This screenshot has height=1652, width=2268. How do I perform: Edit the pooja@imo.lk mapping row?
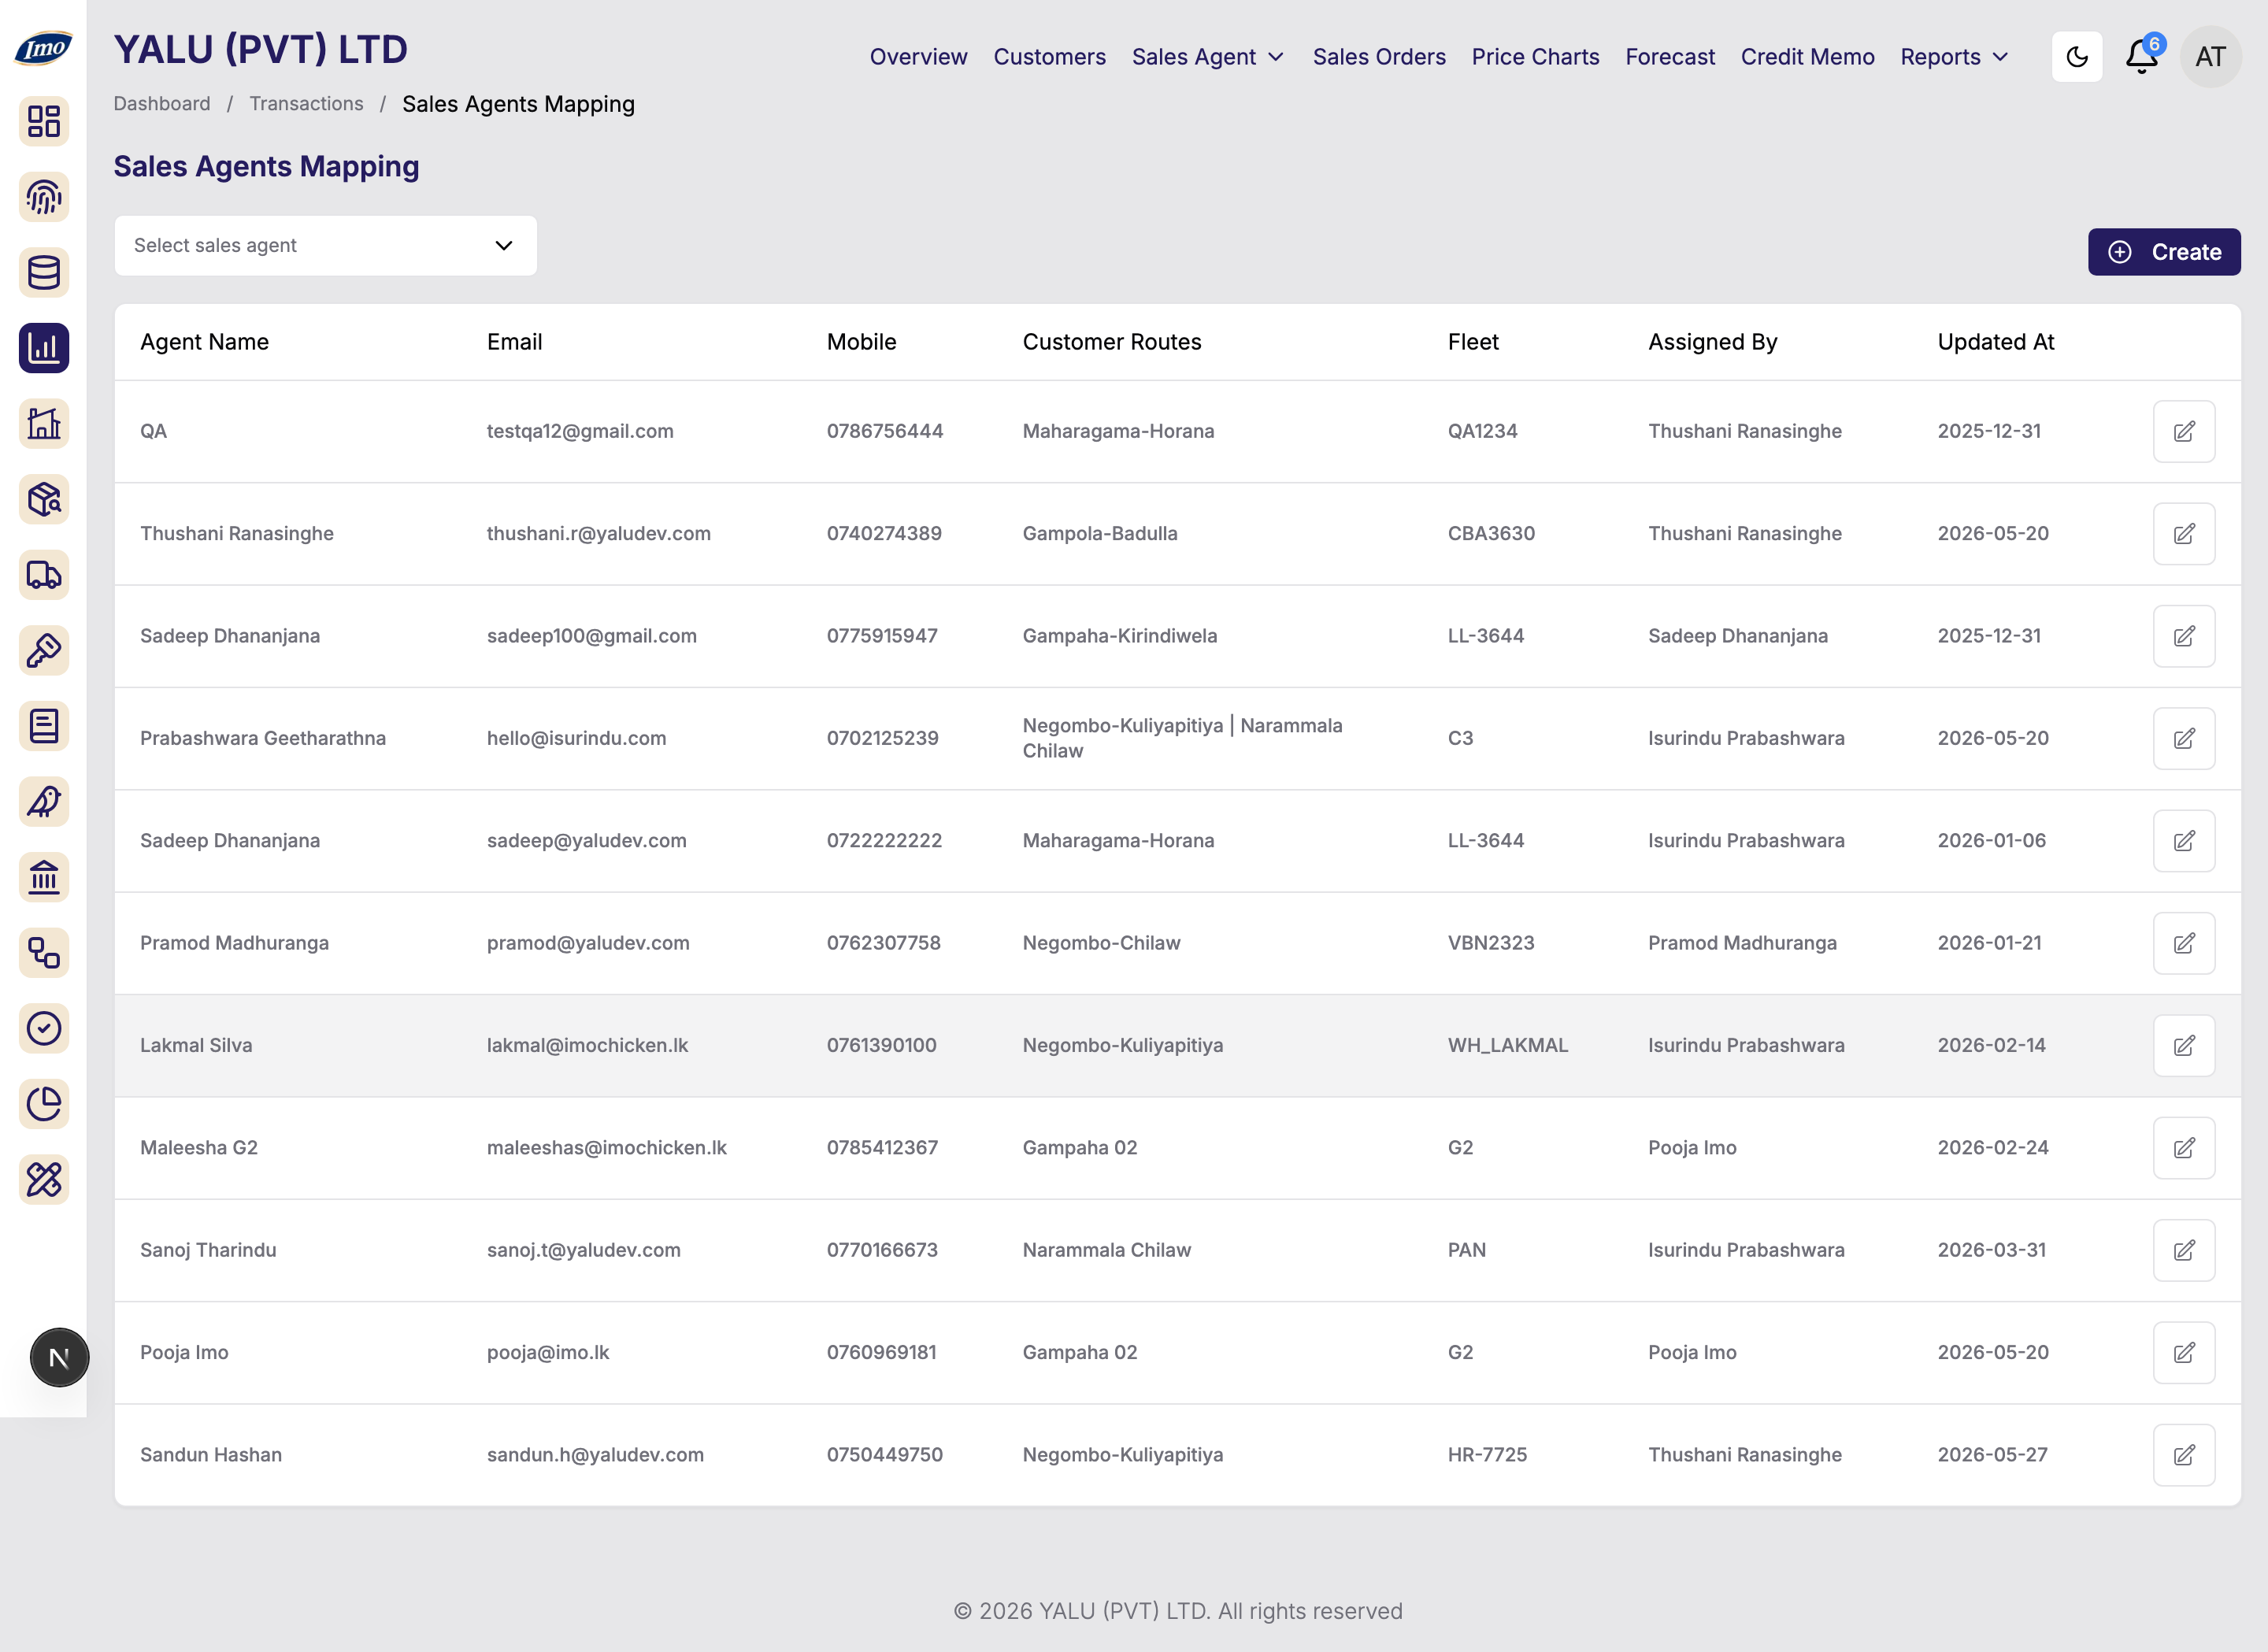(x=2184, y=1352)
